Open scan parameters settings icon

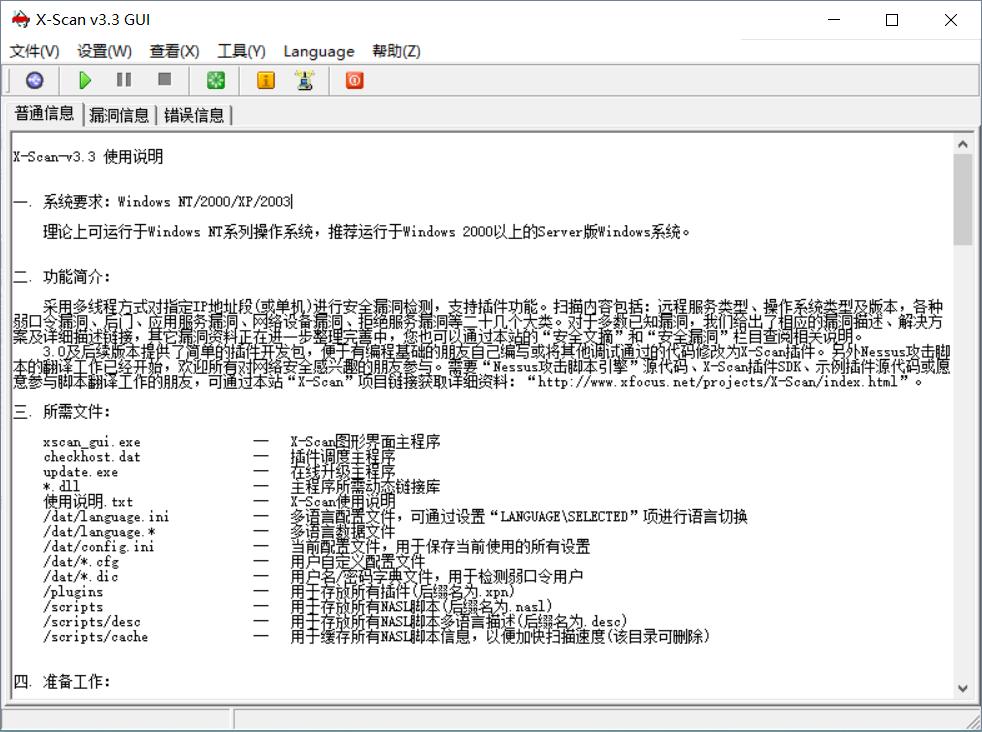[33, 80]
